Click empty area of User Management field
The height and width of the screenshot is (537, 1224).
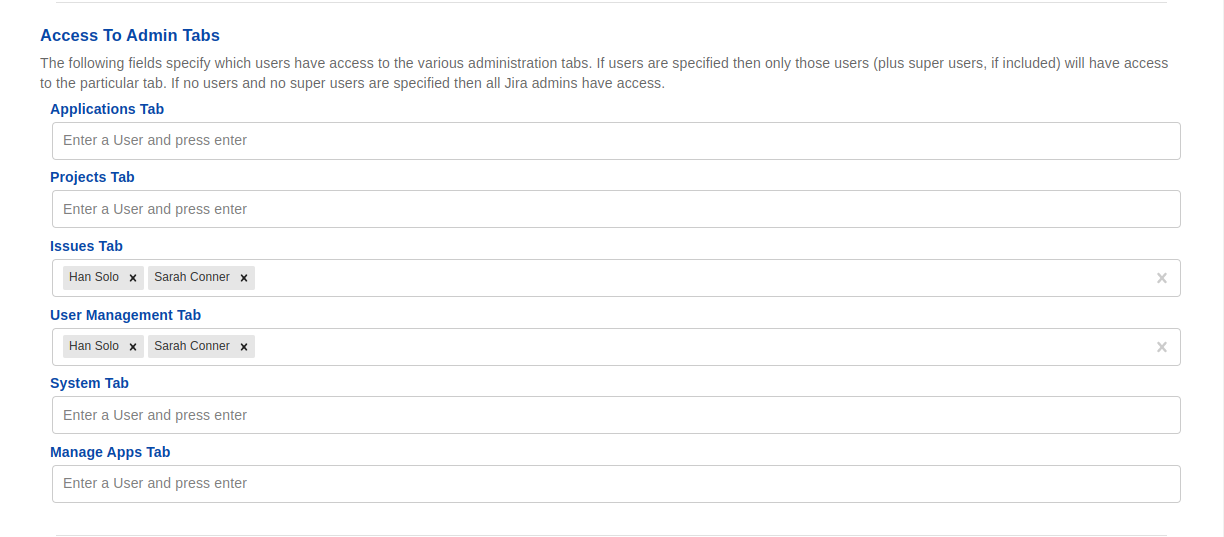tap(700, 347)
